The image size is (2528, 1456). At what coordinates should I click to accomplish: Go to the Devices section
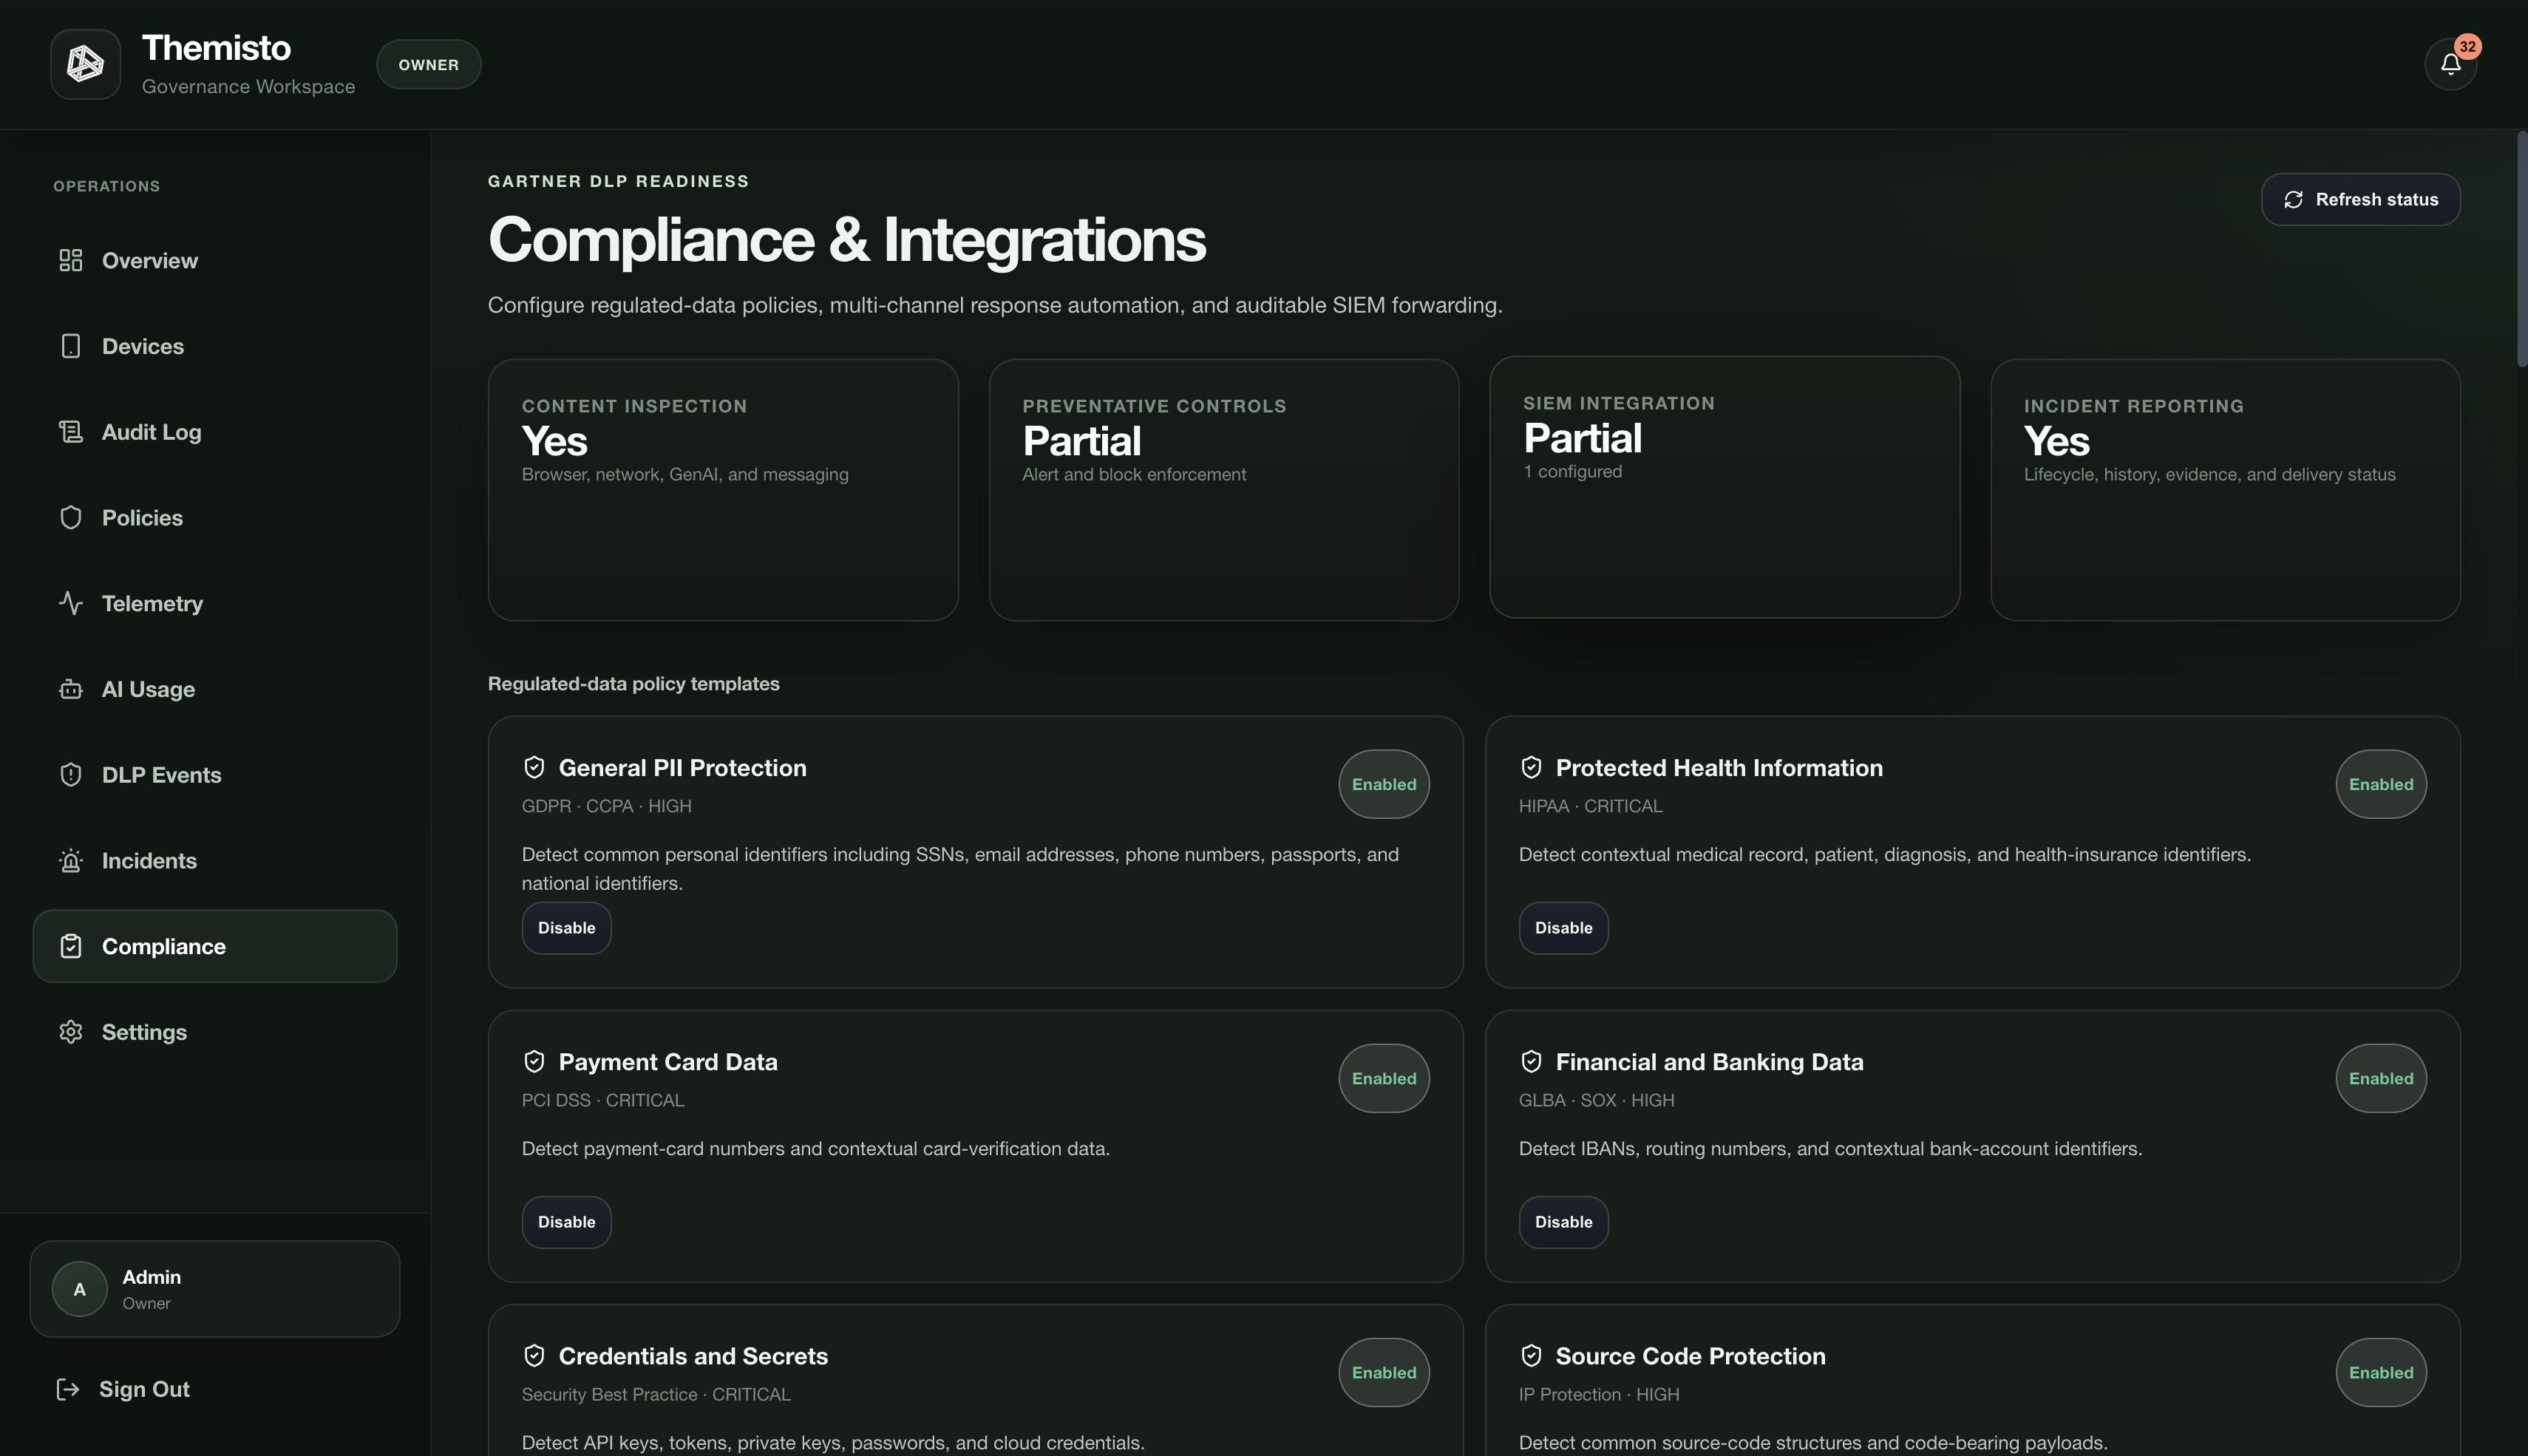pos(215,346)
